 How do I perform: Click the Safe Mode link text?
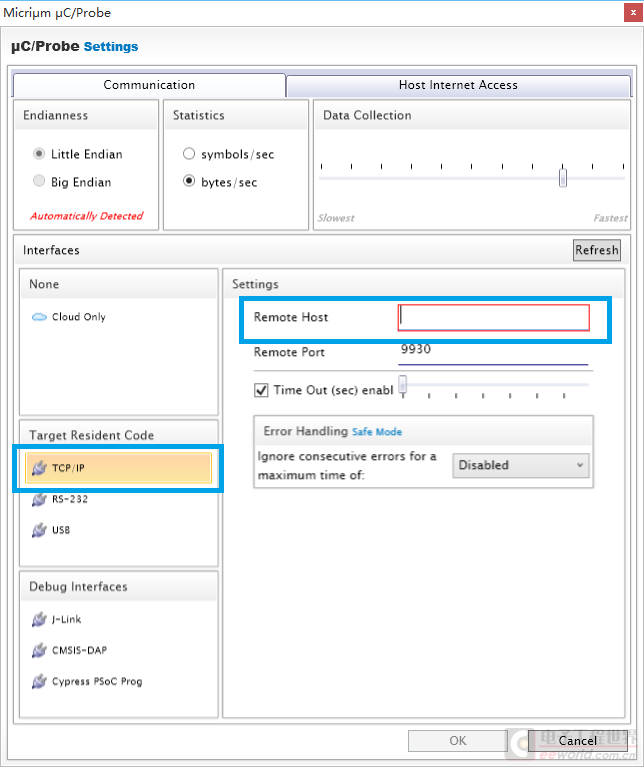377,432
